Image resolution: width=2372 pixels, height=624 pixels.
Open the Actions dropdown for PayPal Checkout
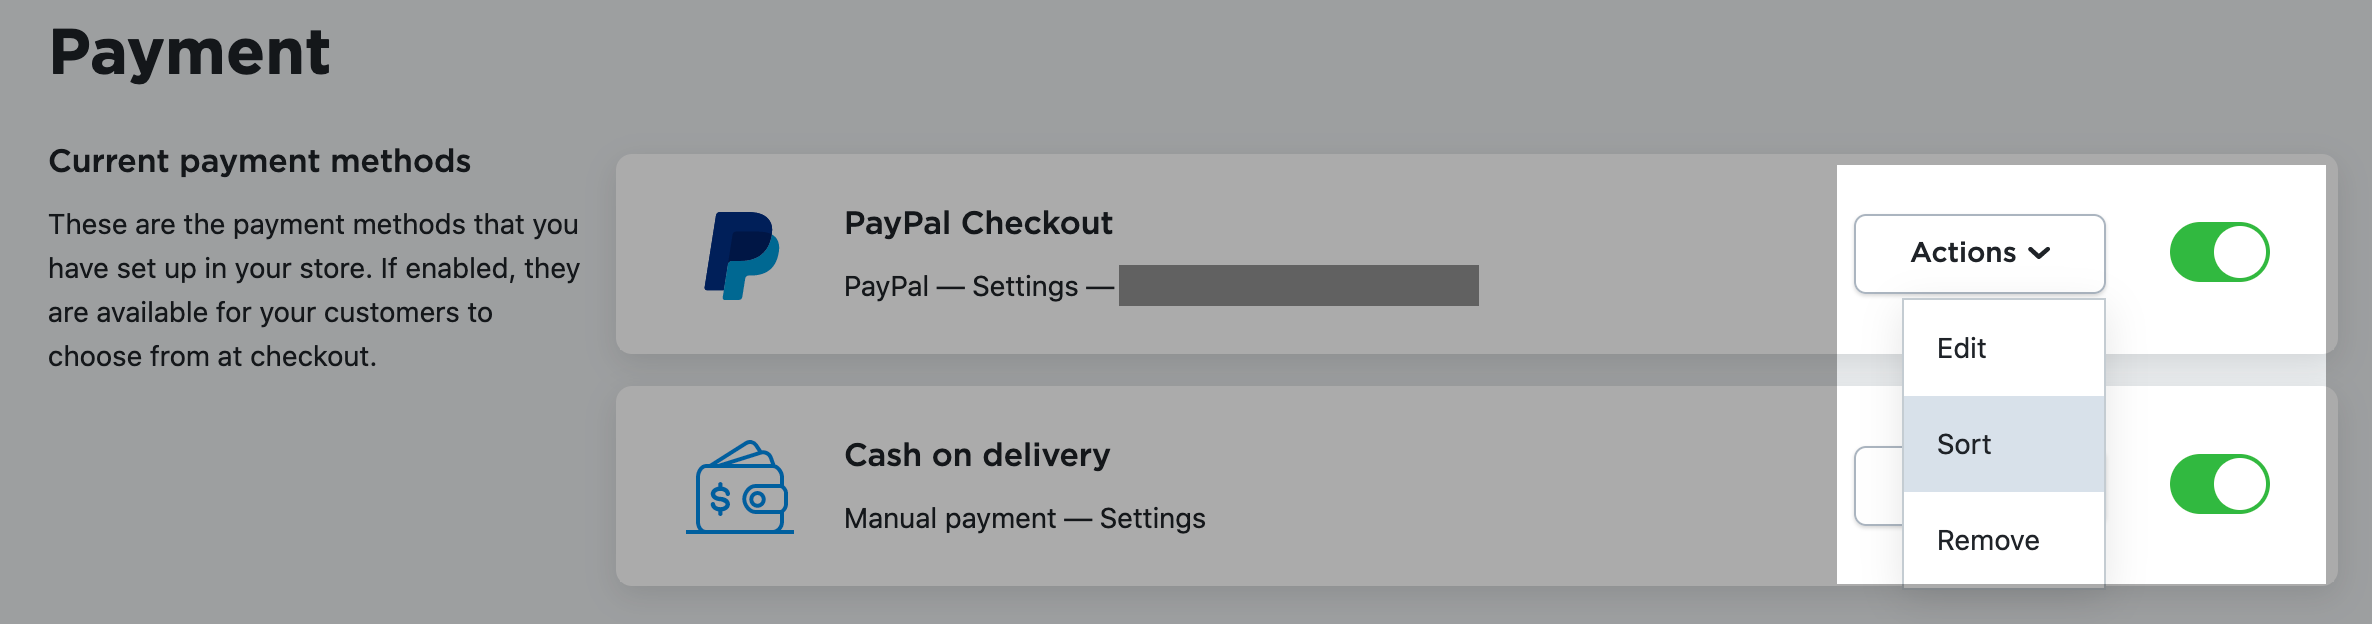pyautogui.click(x=1978, y=253)
